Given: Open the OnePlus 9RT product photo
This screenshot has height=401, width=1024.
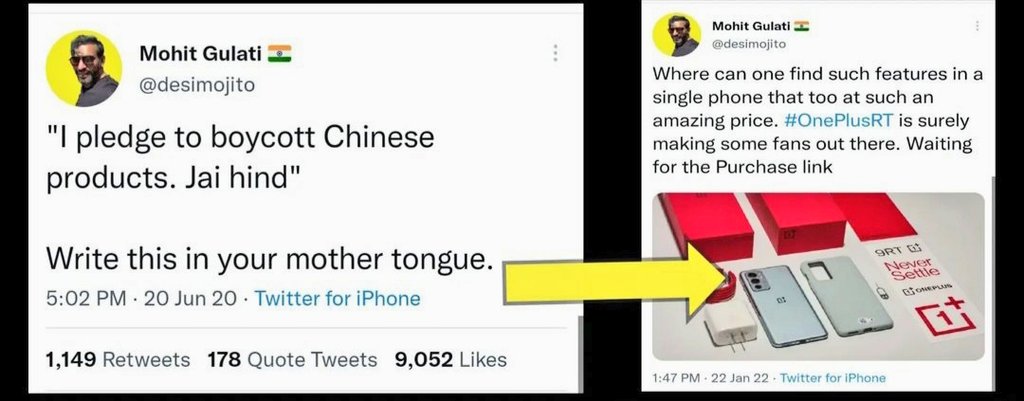Looking at the screenshot, I should pos(818,276).
